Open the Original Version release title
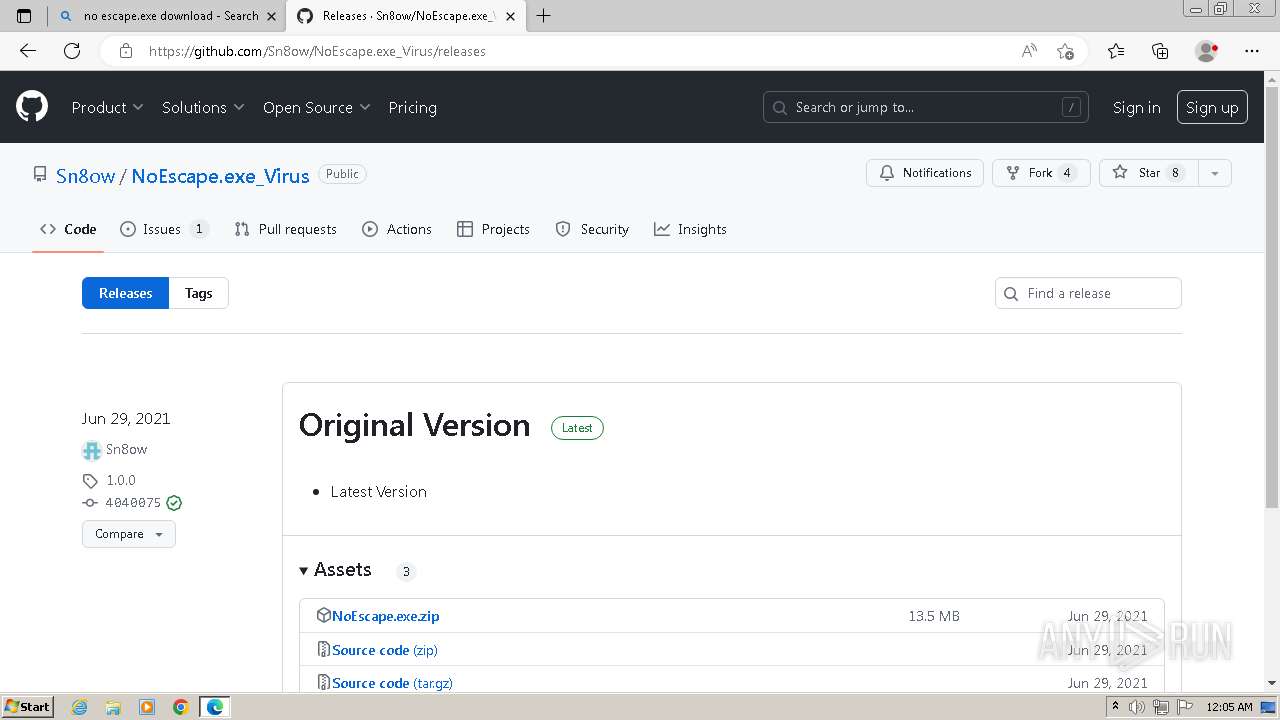 pyautogui.click(x=414, y=425)
